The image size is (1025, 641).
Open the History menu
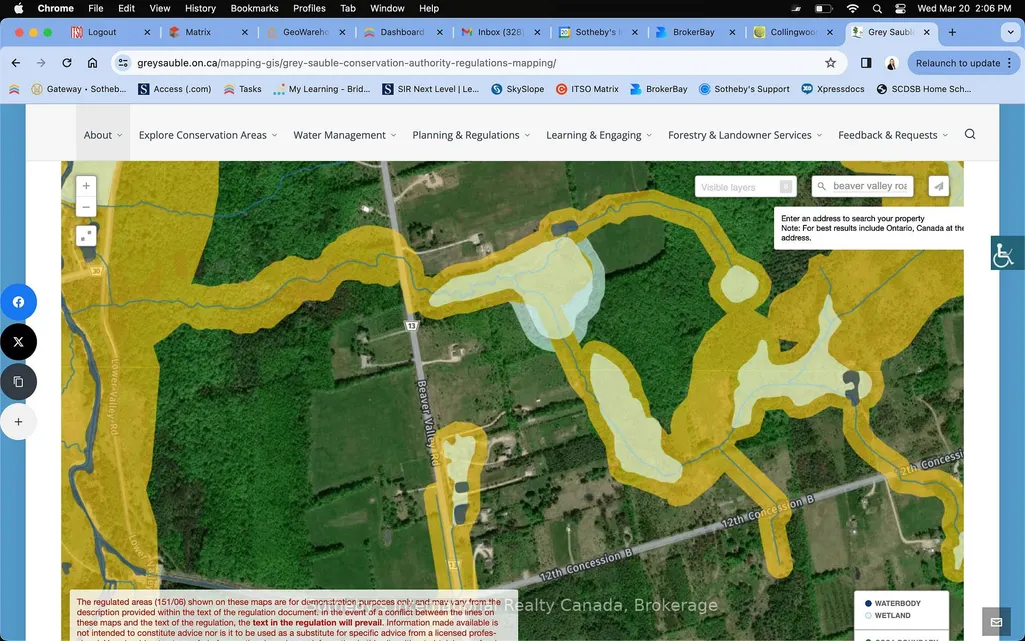coord(200,8)
